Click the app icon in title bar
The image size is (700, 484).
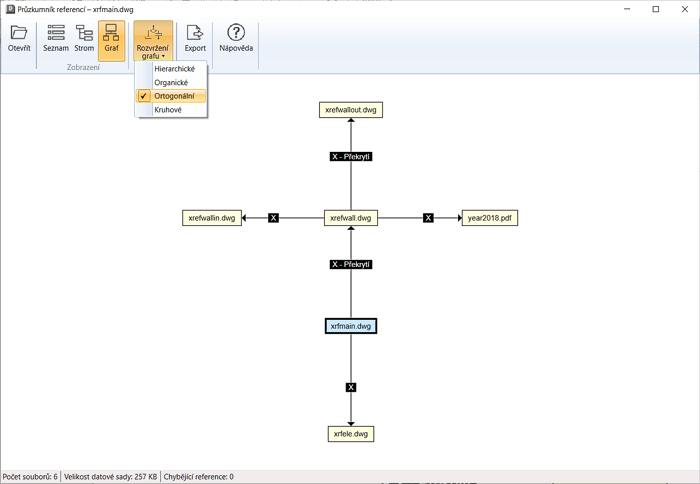coord(9,9)
